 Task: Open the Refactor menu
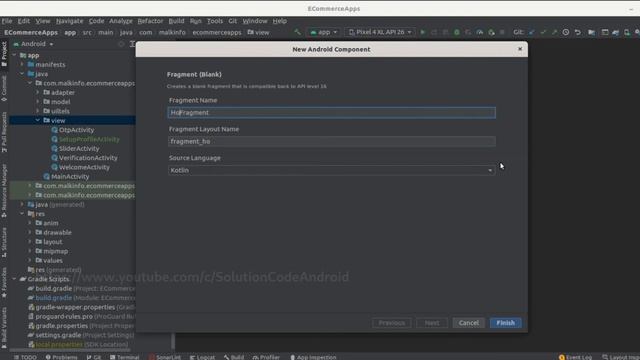150,21
